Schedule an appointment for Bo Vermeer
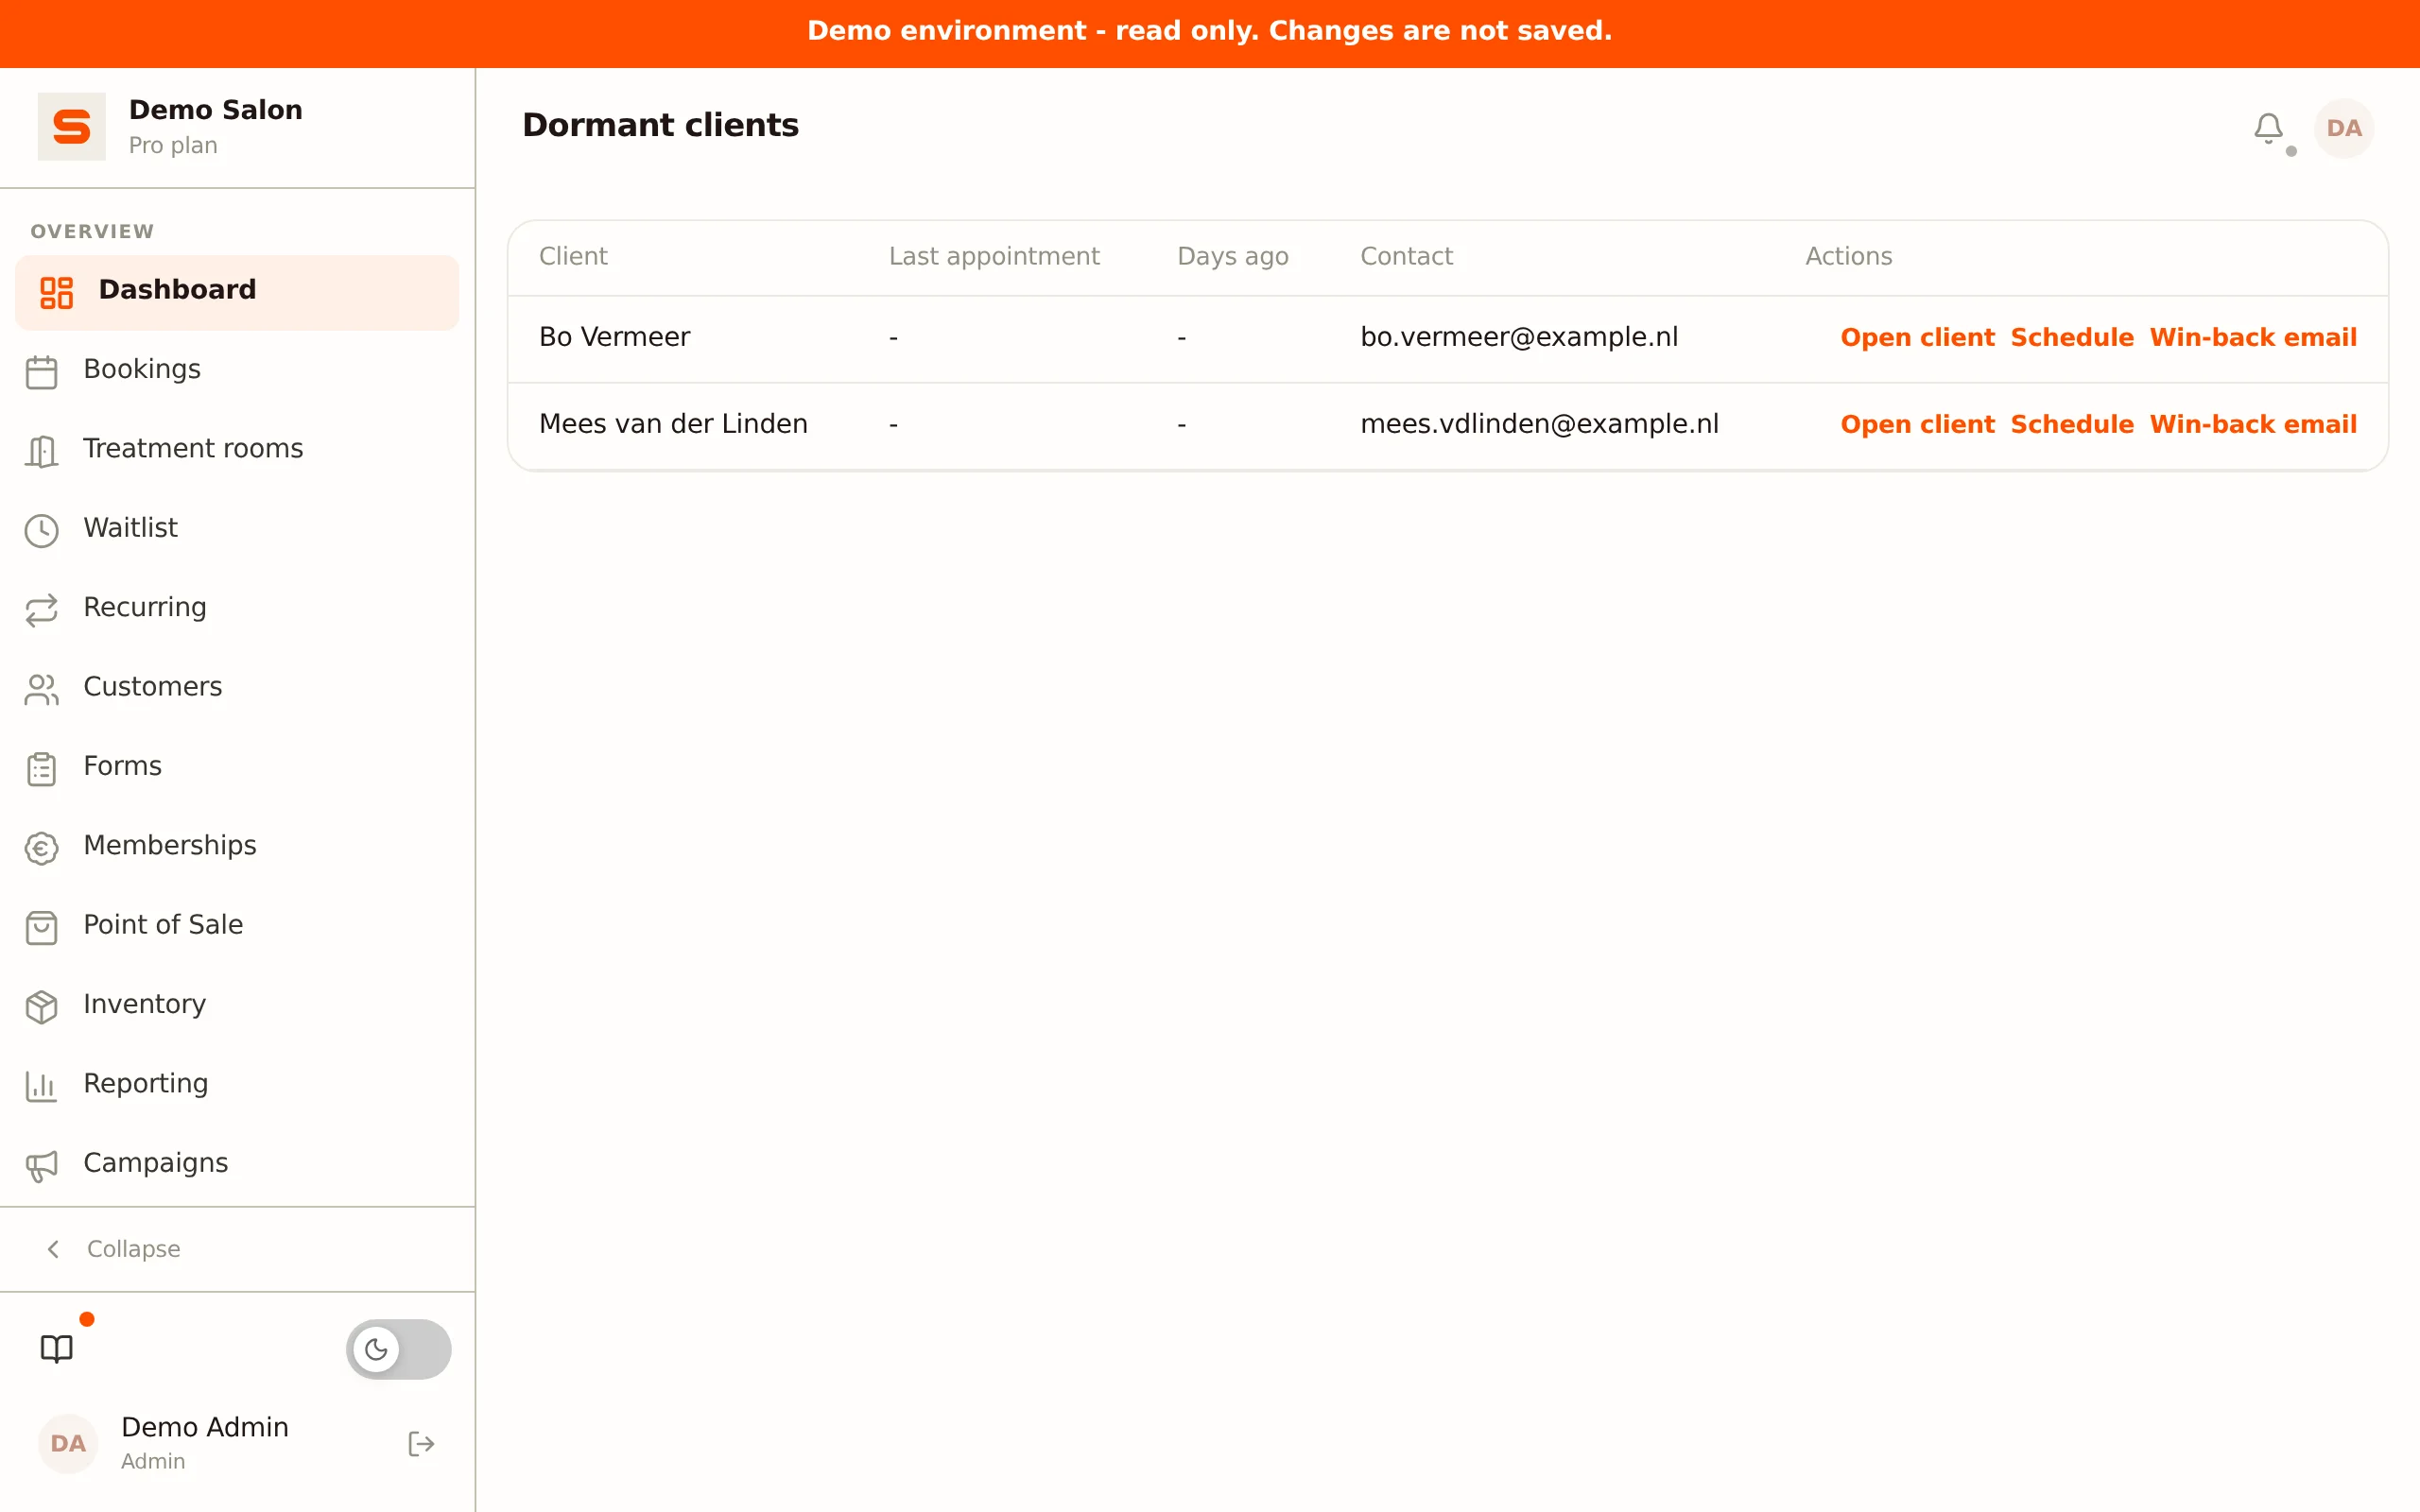Screen dimensions: 2420x1512 2072,338
